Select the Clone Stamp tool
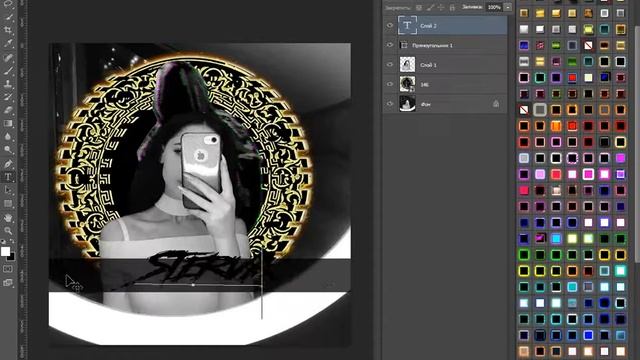 point(8,84)
